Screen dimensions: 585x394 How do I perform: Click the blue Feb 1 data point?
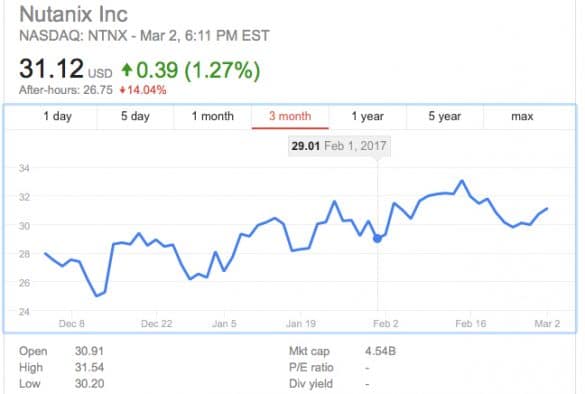point(377,238)
